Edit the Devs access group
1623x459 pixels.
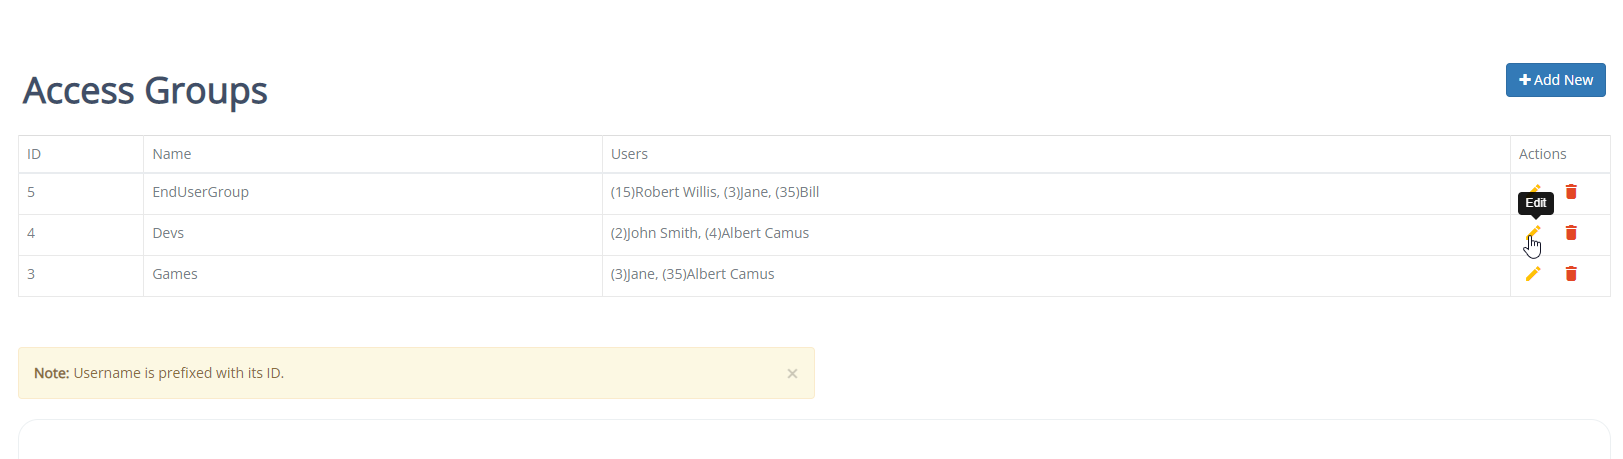1533,233
